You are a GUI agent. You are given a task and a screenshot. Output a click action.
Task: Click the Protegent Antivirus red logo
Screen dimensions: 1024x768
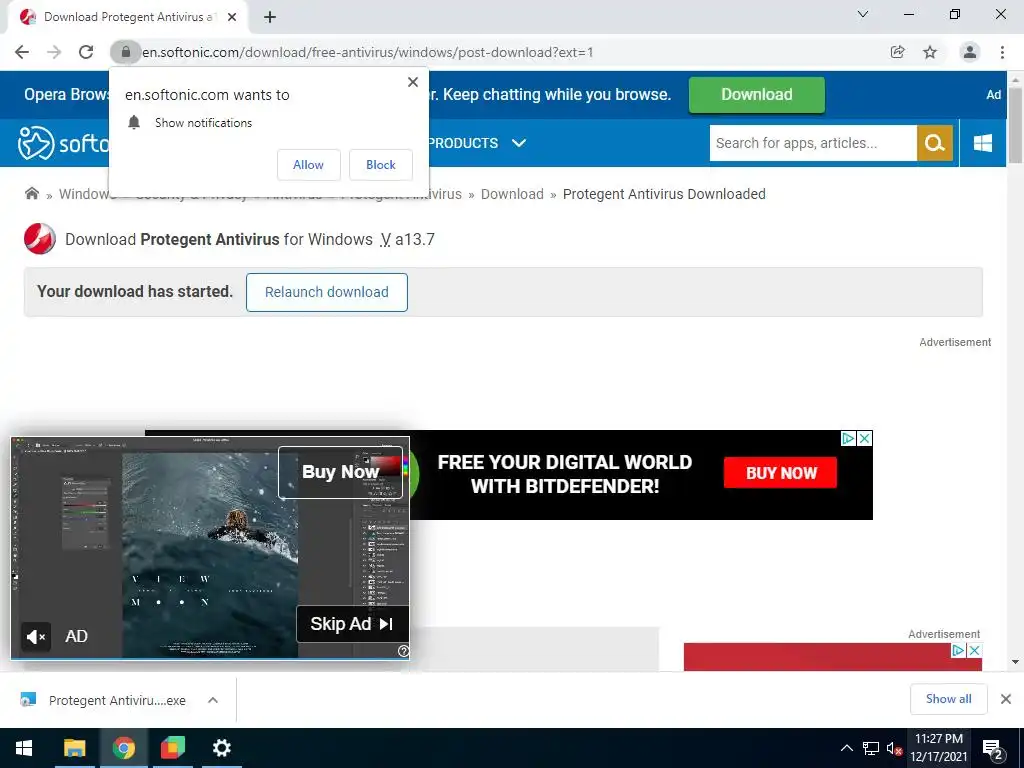[40, 238]
